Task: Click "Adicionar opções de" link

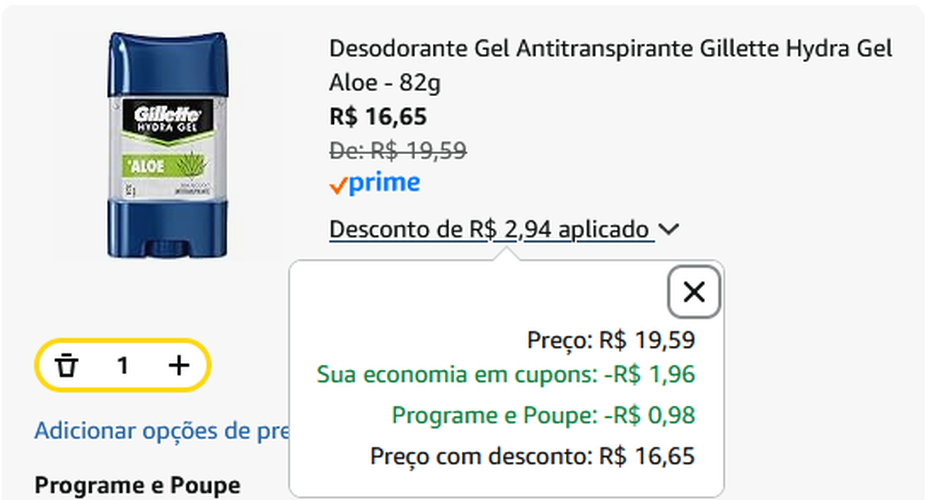Action: tap(161, 431)
